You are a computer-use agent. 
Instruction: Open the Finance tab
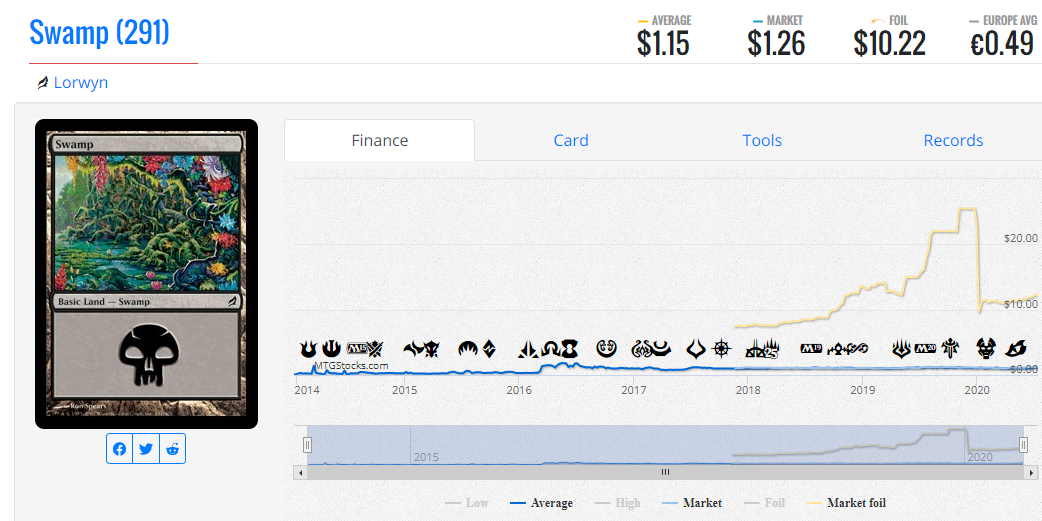pyautogui.click(x=379, y=140)
